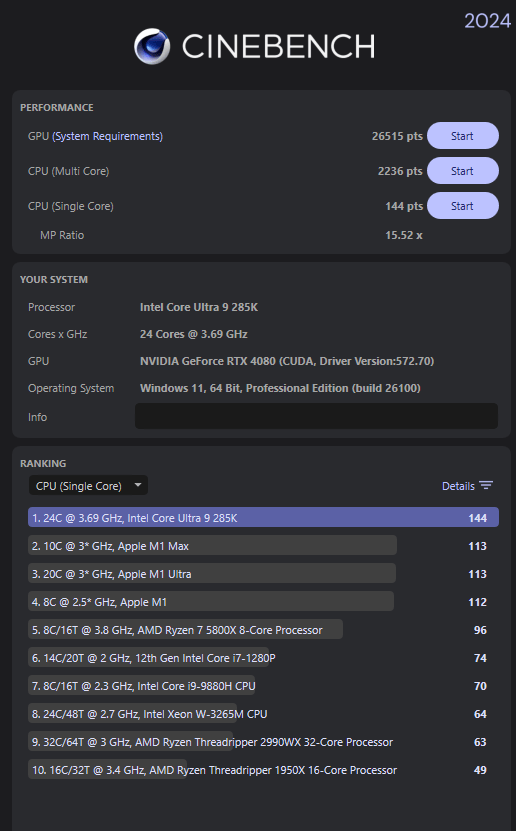The height and width of the screenshot is (831, 516).
Task: Select the Intel Core Ultra 9 285K ranking entry
Action: pos(263,518)
